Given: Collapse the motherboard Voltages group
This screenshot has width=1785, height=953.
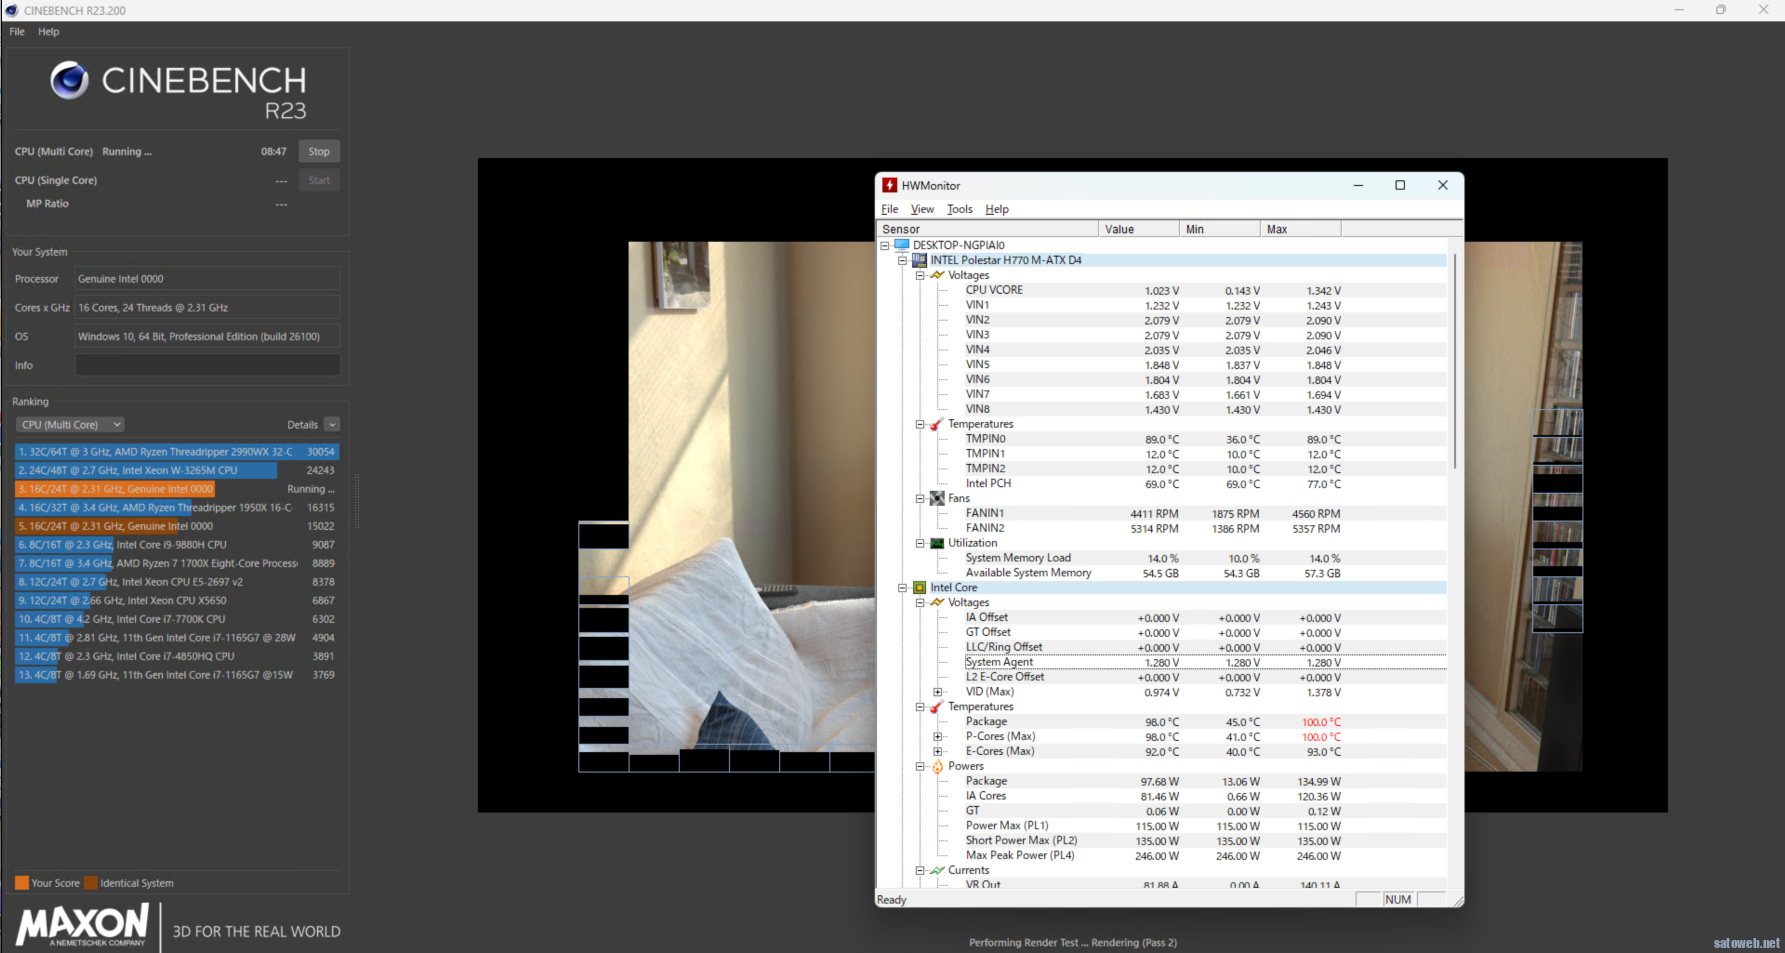Looking at the screenshot, I should click(920, 275).
